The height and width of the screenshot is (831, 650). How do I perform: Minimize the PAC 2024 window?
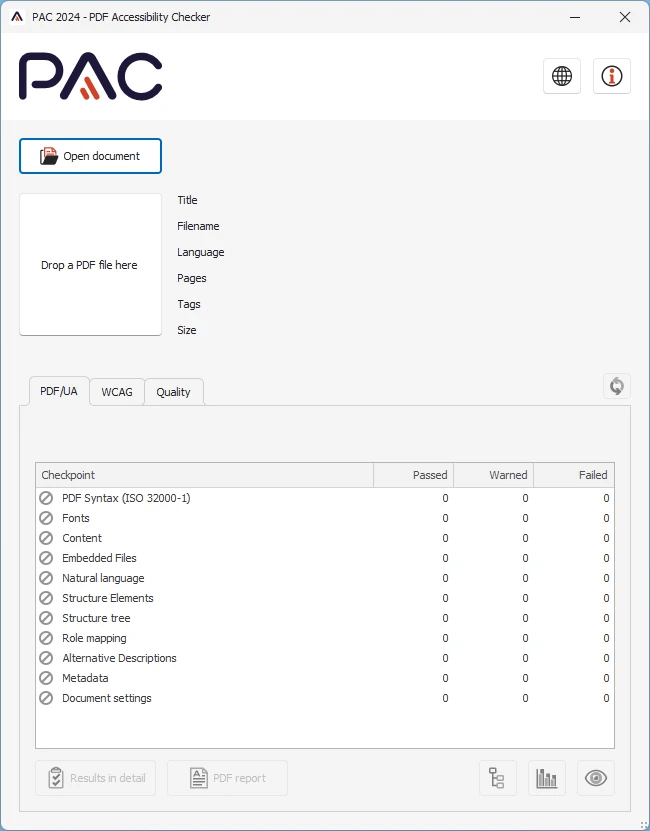575,17
